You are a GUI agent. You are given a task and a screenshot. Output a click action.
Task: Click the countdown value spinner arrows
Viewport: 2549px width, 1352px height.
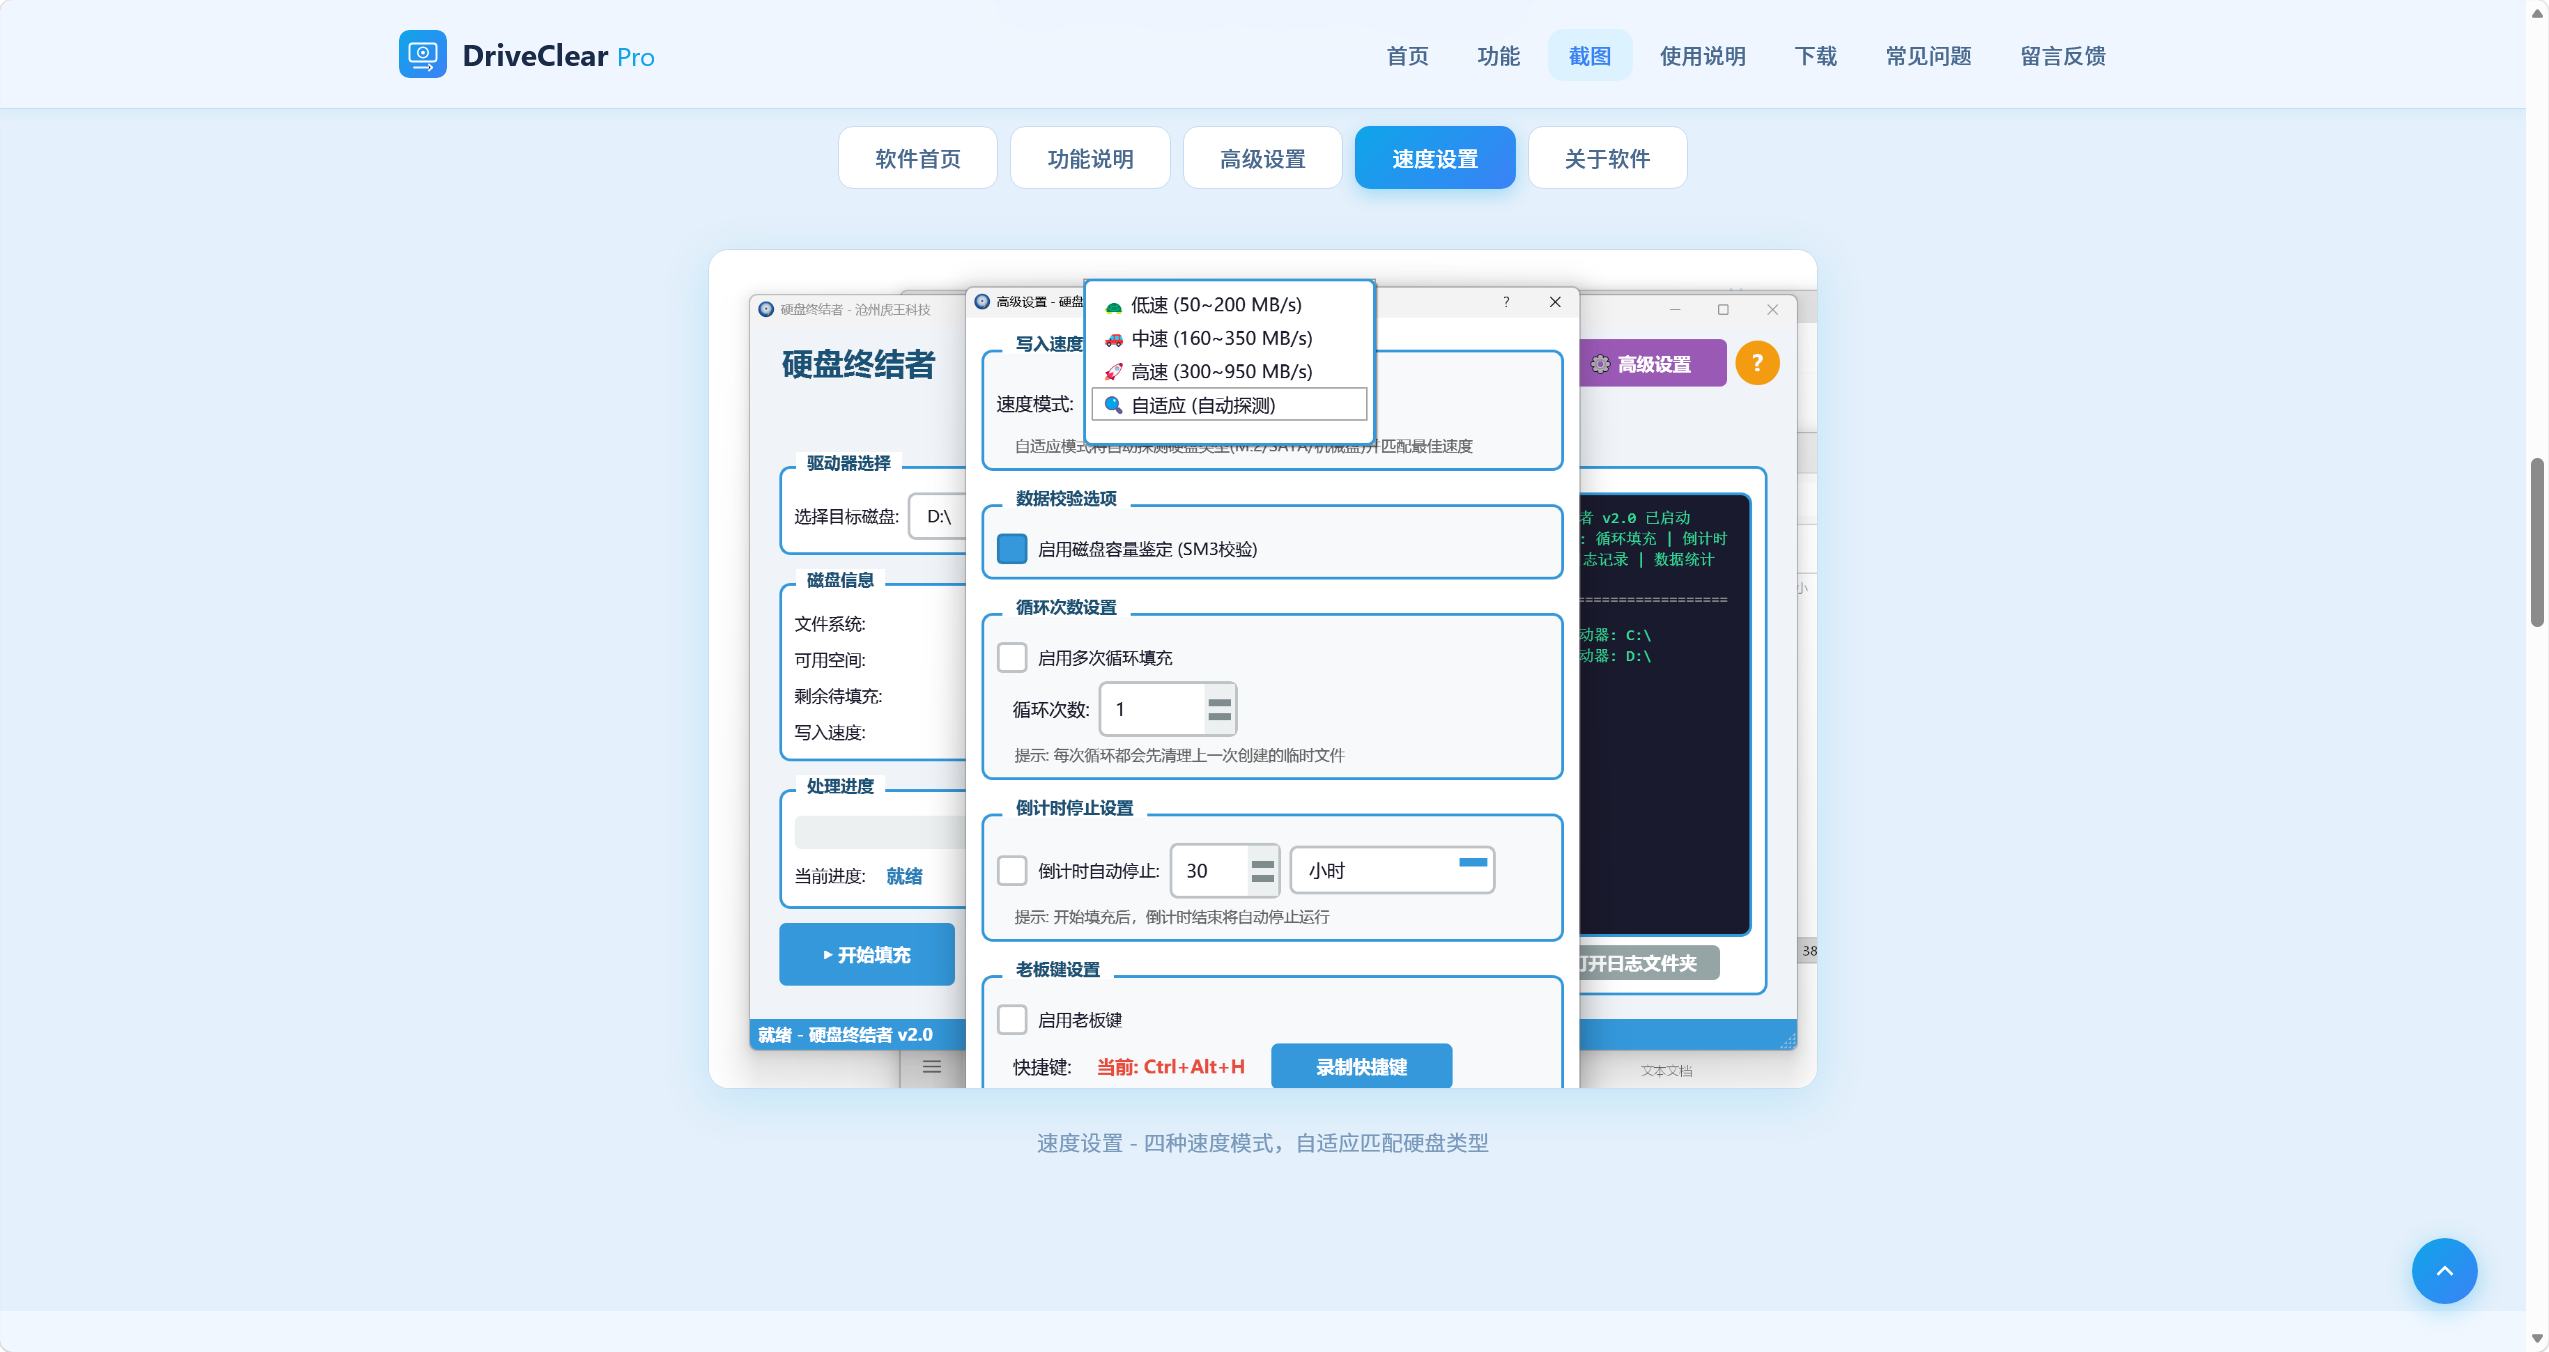pyautogui.click(x=1263, y=870)
